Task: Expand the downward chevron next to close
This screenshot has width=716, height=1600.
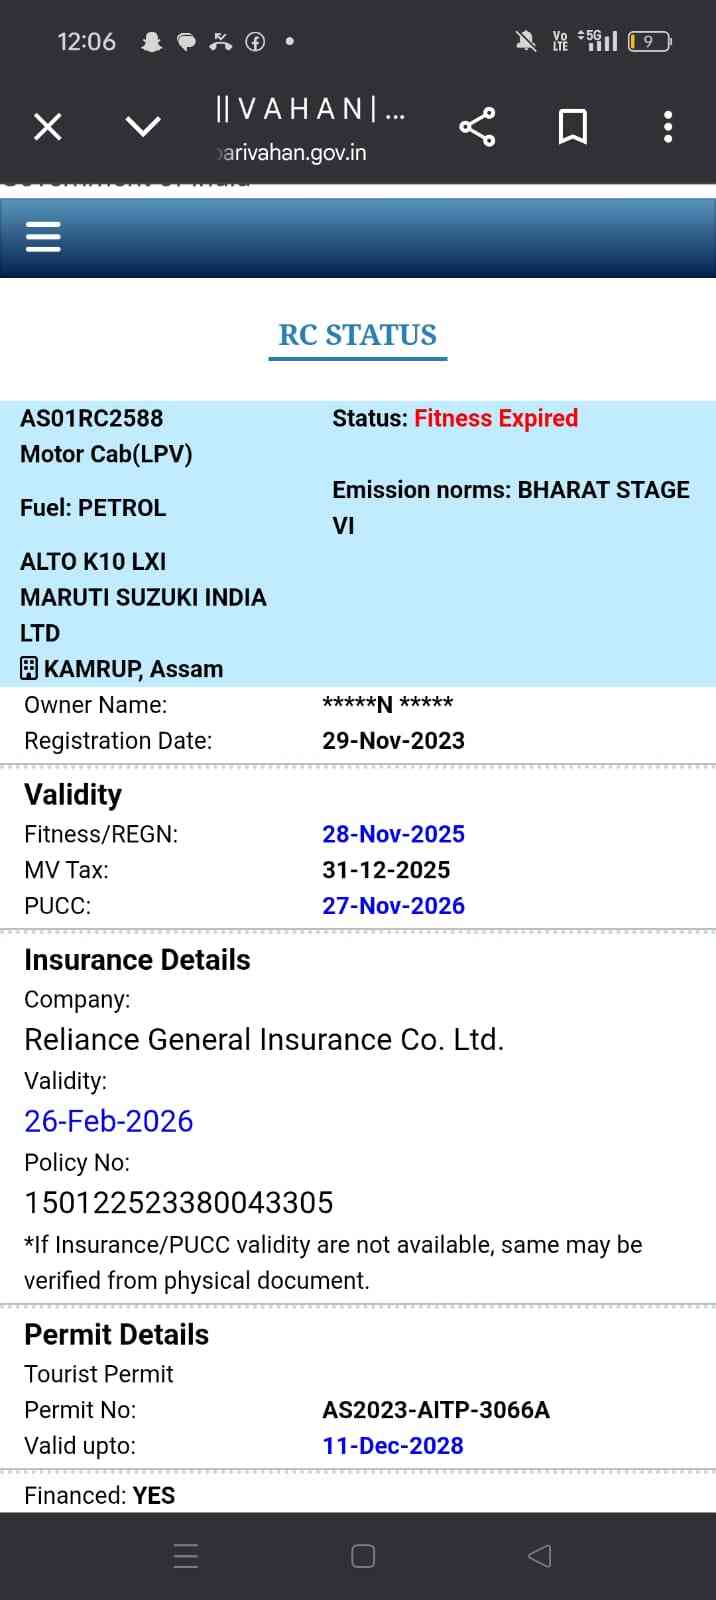Action: tap(143, 126)
